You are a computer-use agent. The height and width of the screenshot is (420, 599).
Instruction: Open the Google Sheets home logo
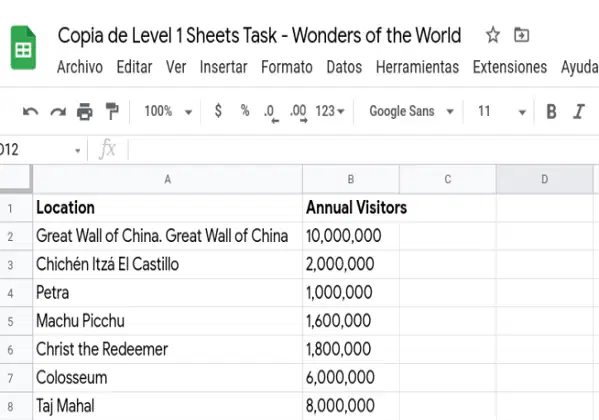(23, 48)
